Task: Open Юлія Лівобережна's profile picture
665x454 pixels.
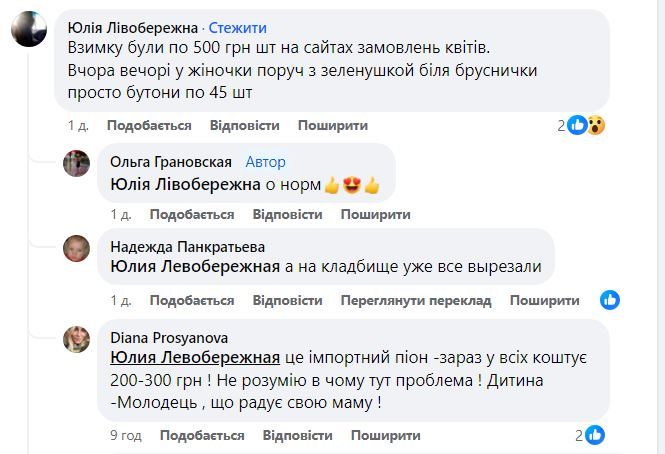Action: 28,31
